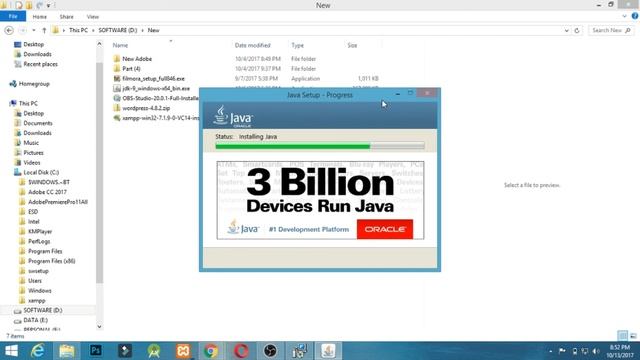Open OBS Studio from the taskbar
This screenshot has height=360, width=640.
270,351
